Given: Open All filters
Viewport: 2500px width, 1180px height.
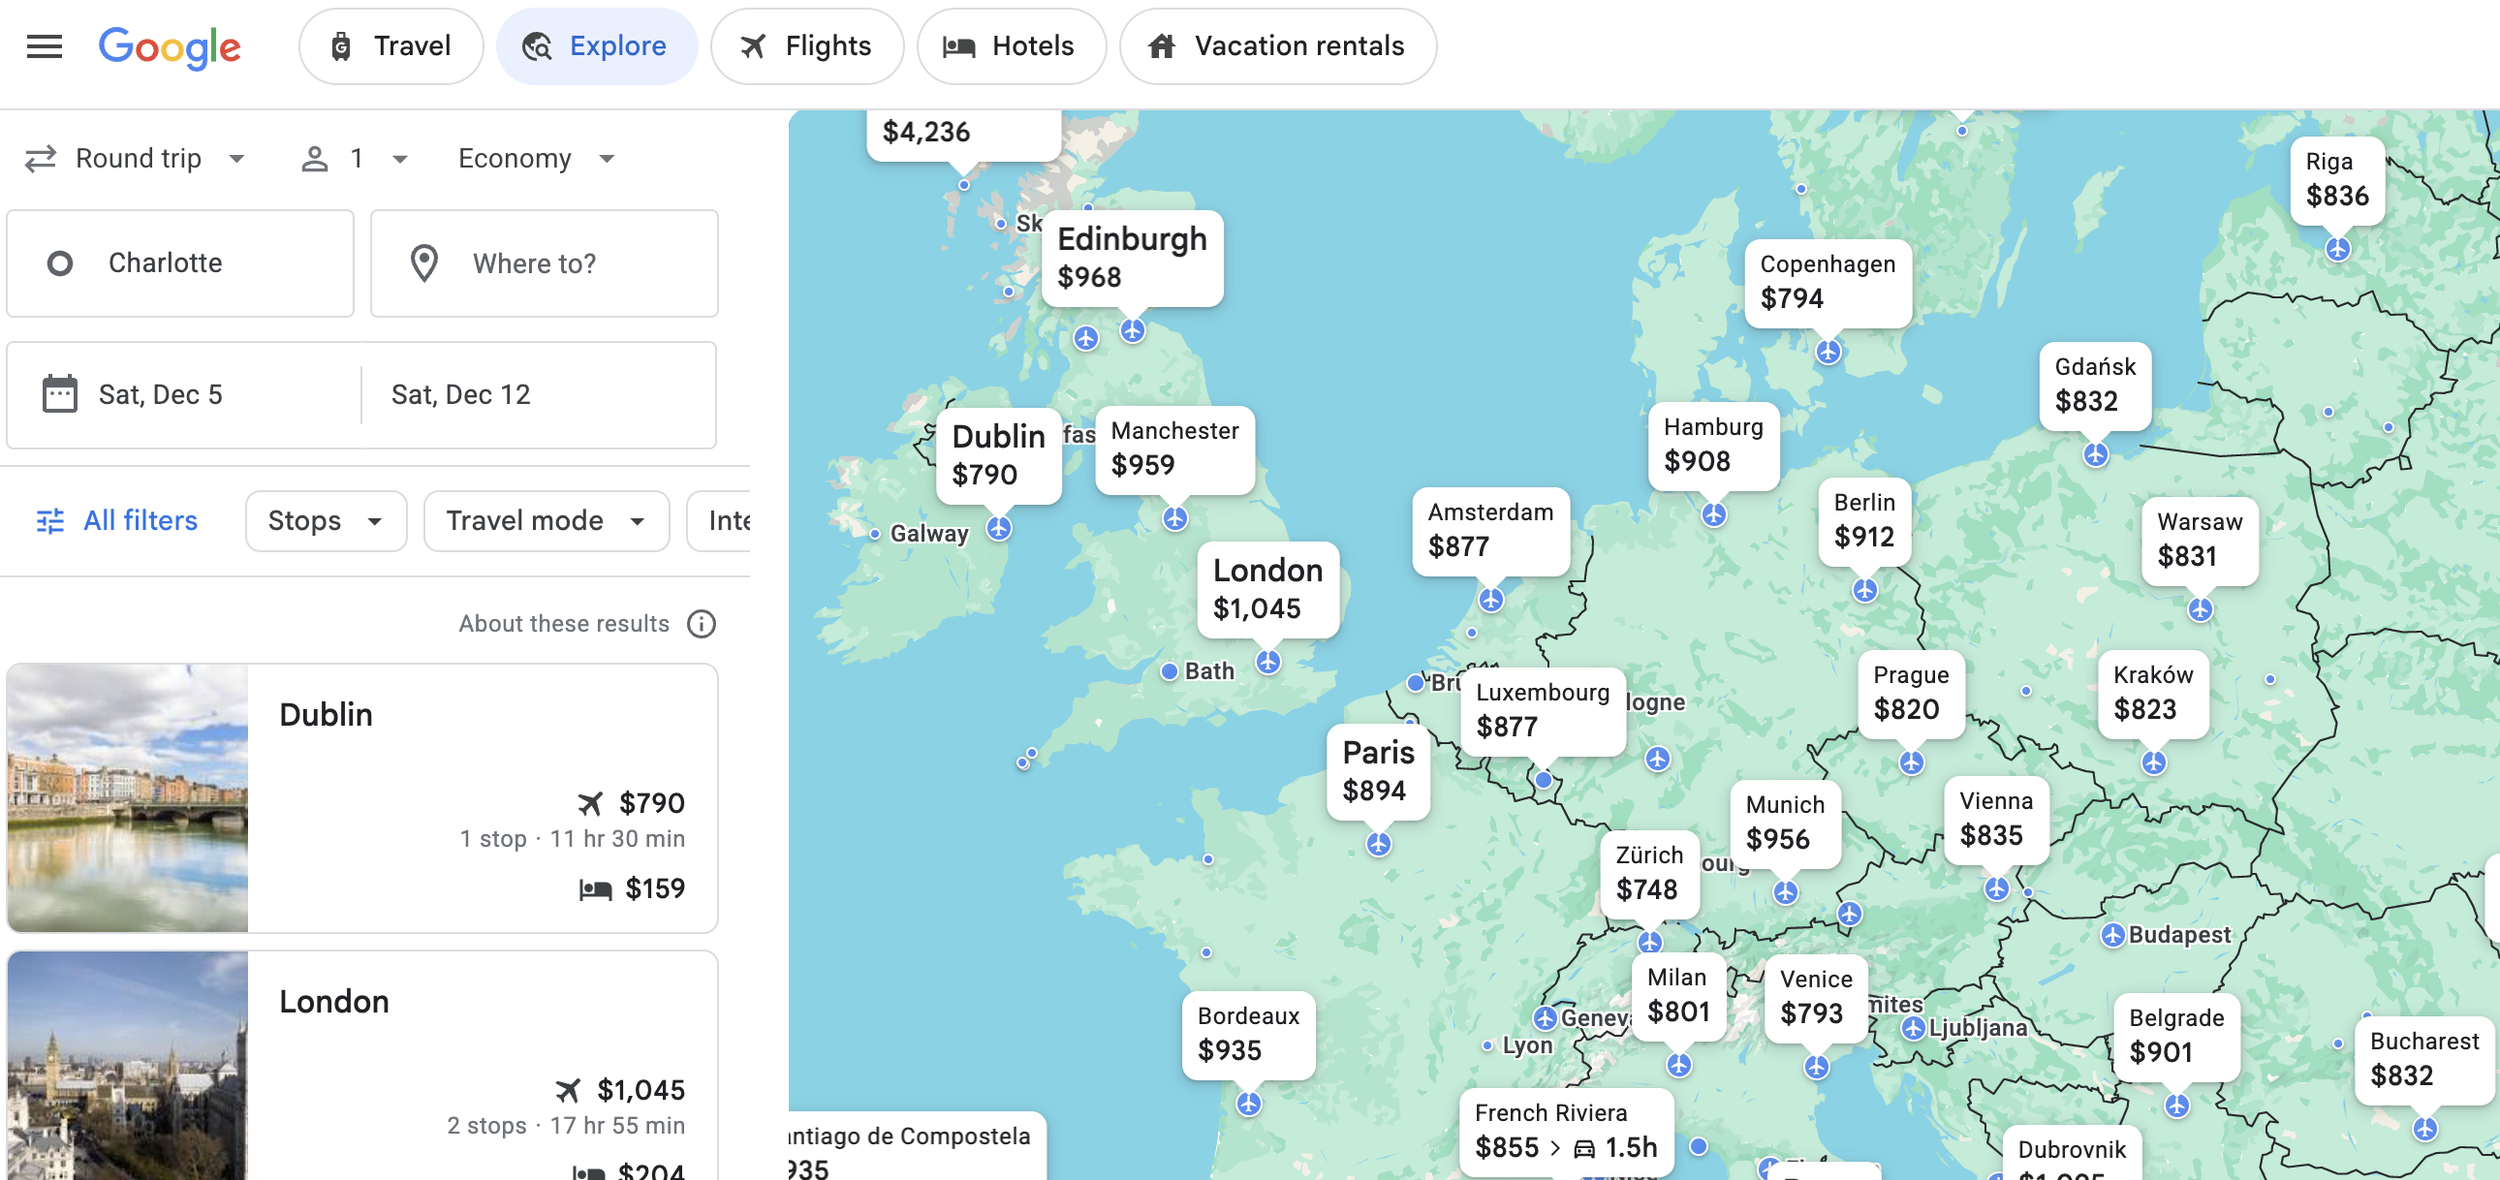Looking at the screenshot, I should pos(117,520).
